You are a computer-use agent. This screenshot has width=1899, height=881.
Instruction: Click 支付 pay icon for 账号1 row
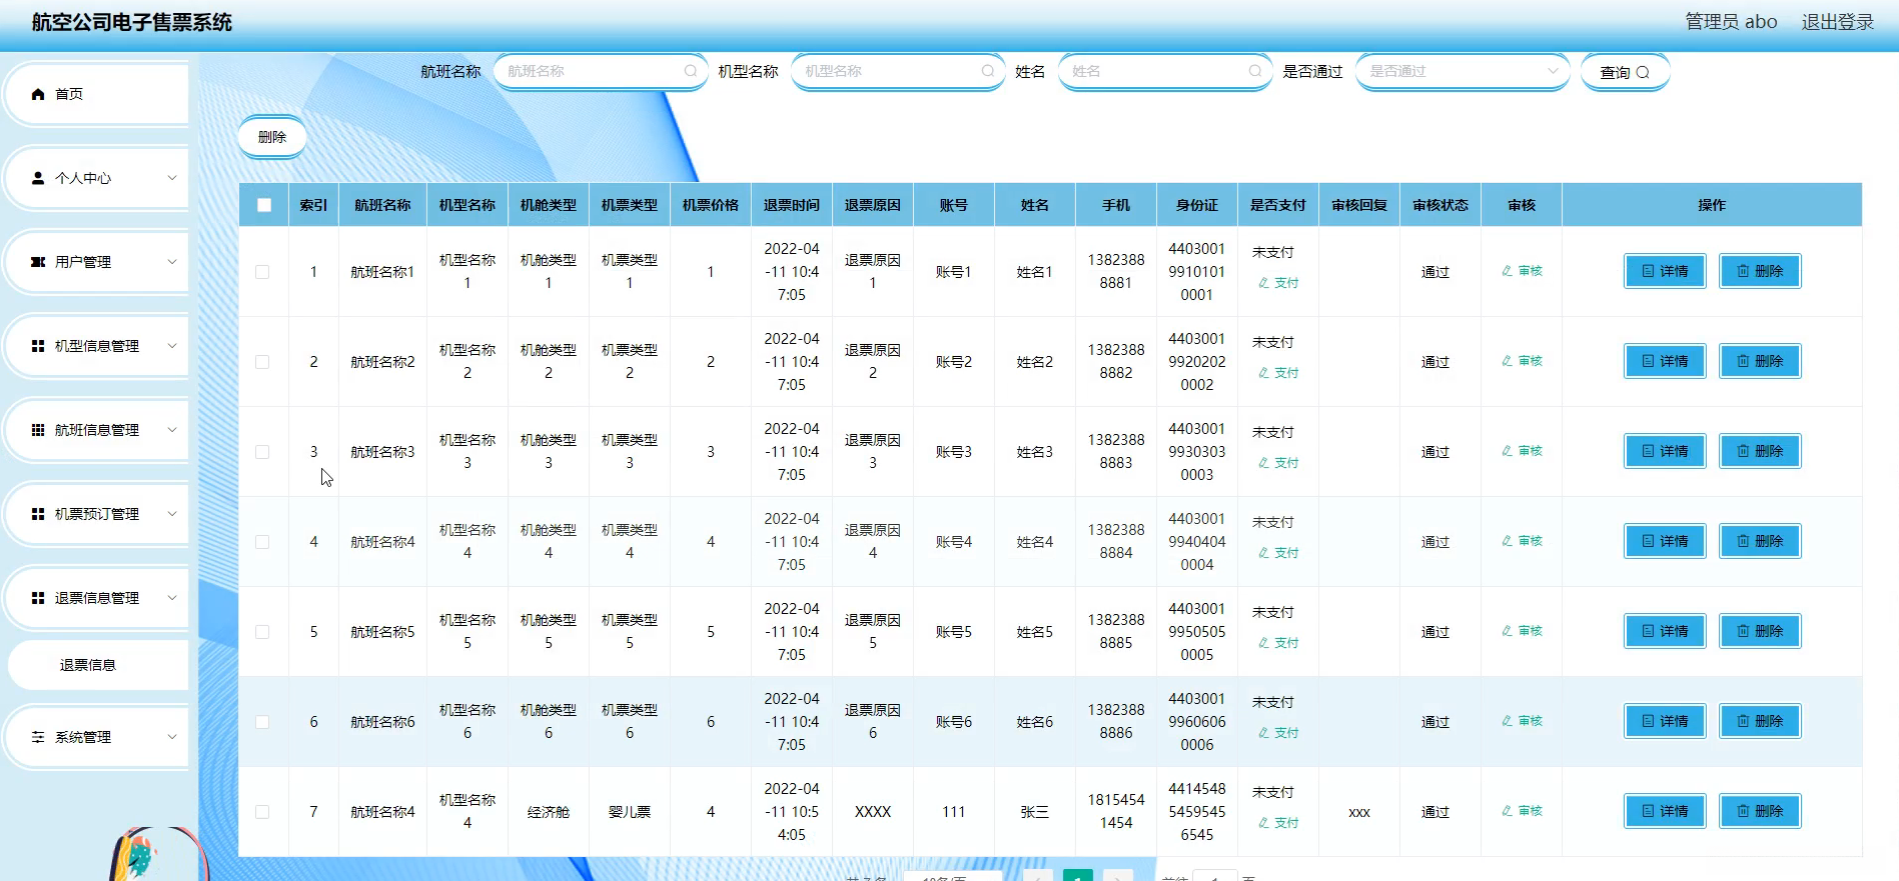pos(1264,283)
